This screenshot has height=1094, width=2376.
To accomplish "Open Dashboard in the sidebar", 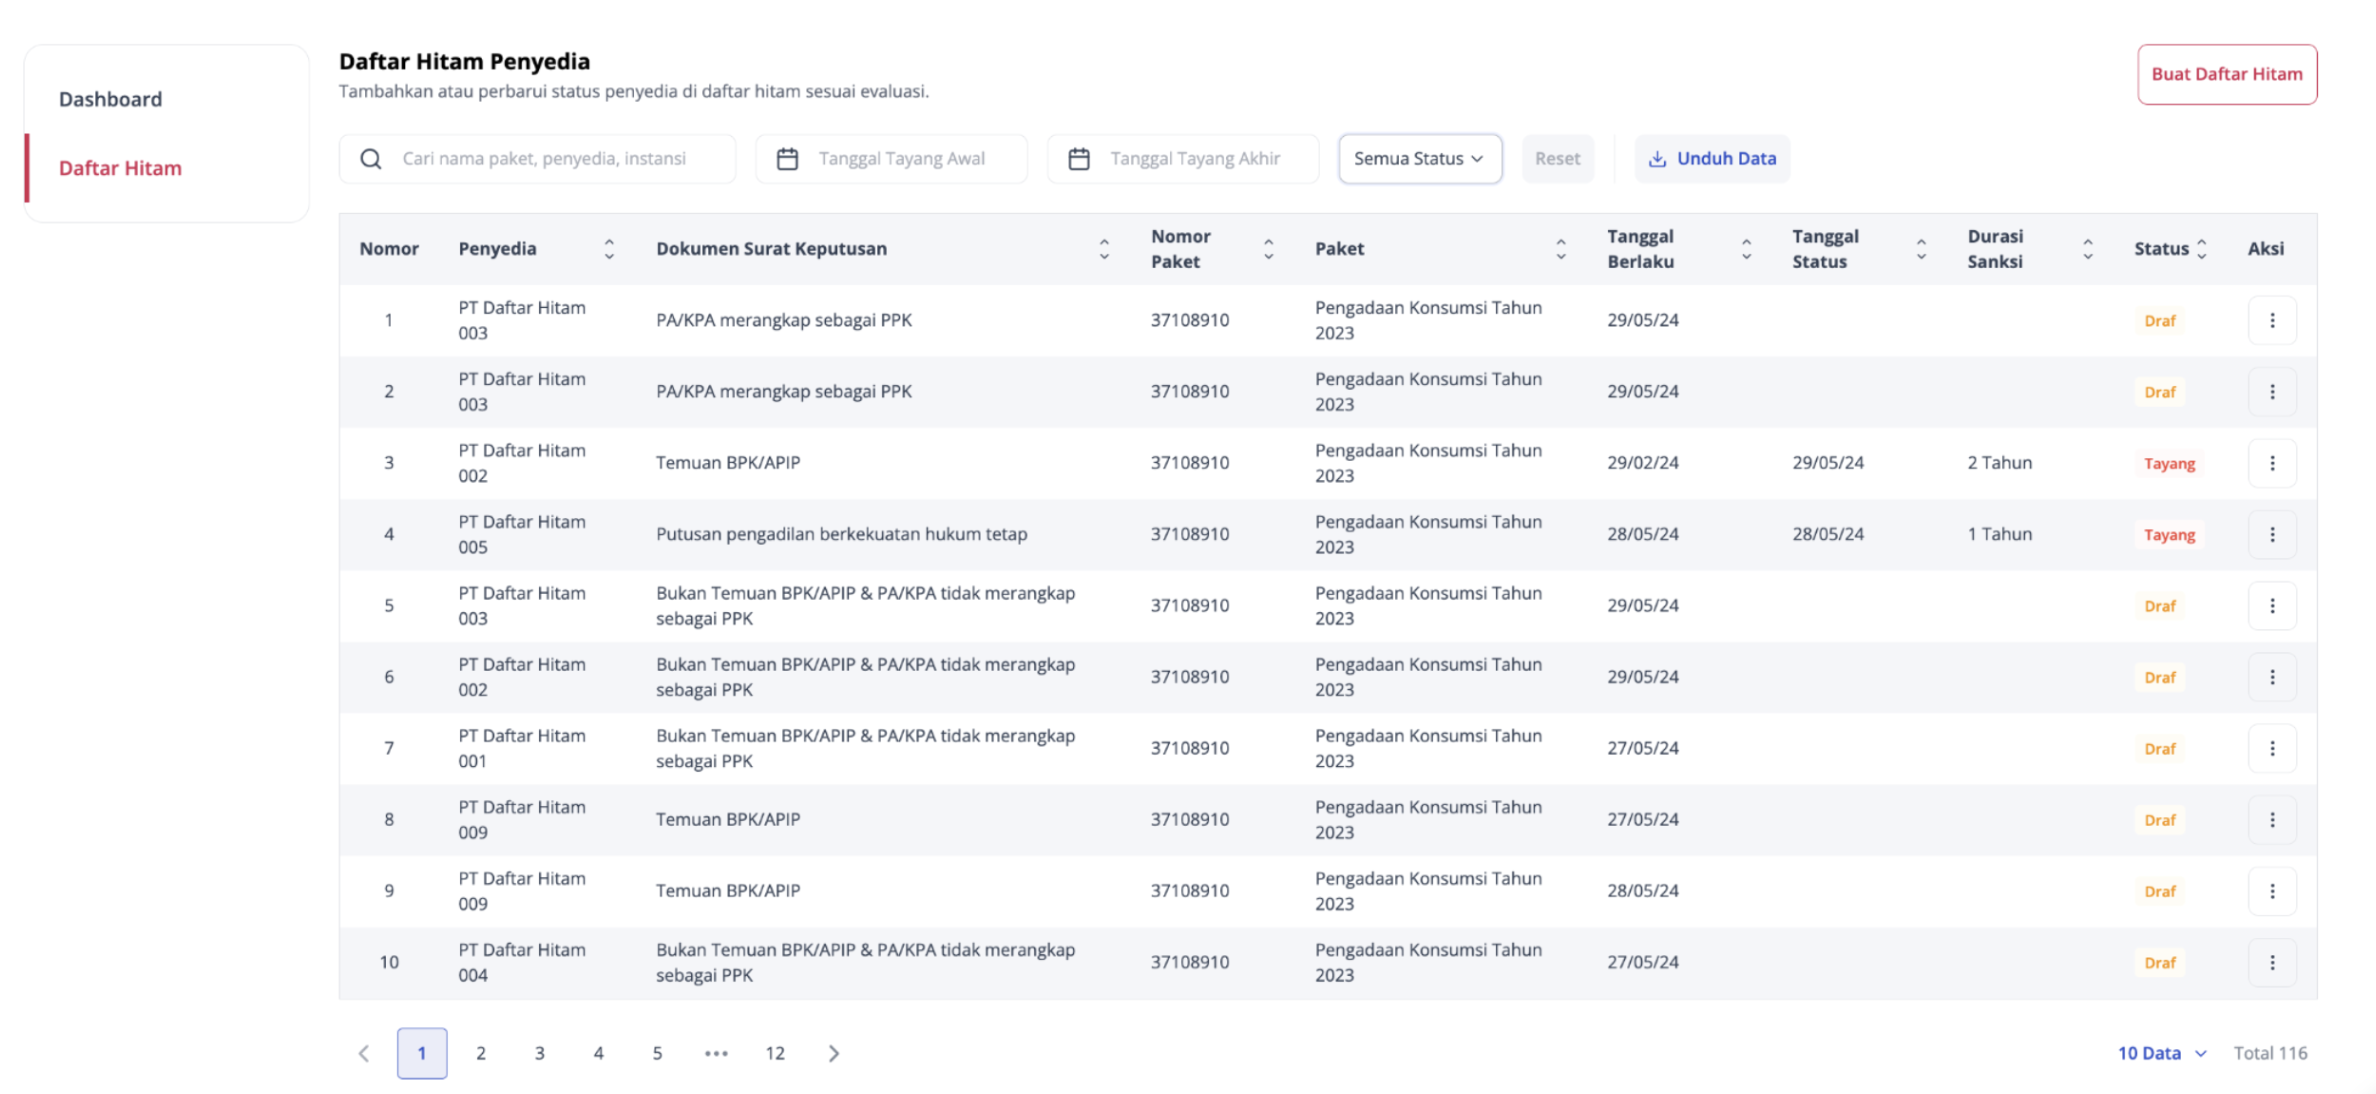I will click(110, 99).
